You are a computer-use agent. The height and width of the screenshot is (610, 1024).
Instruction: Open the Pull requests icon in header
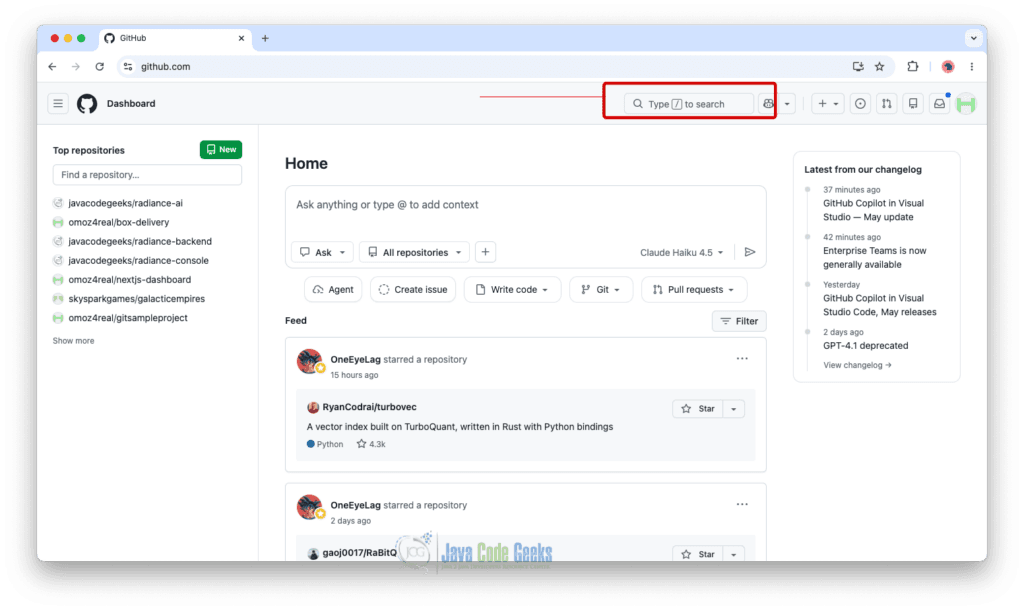tap(886, 104)
